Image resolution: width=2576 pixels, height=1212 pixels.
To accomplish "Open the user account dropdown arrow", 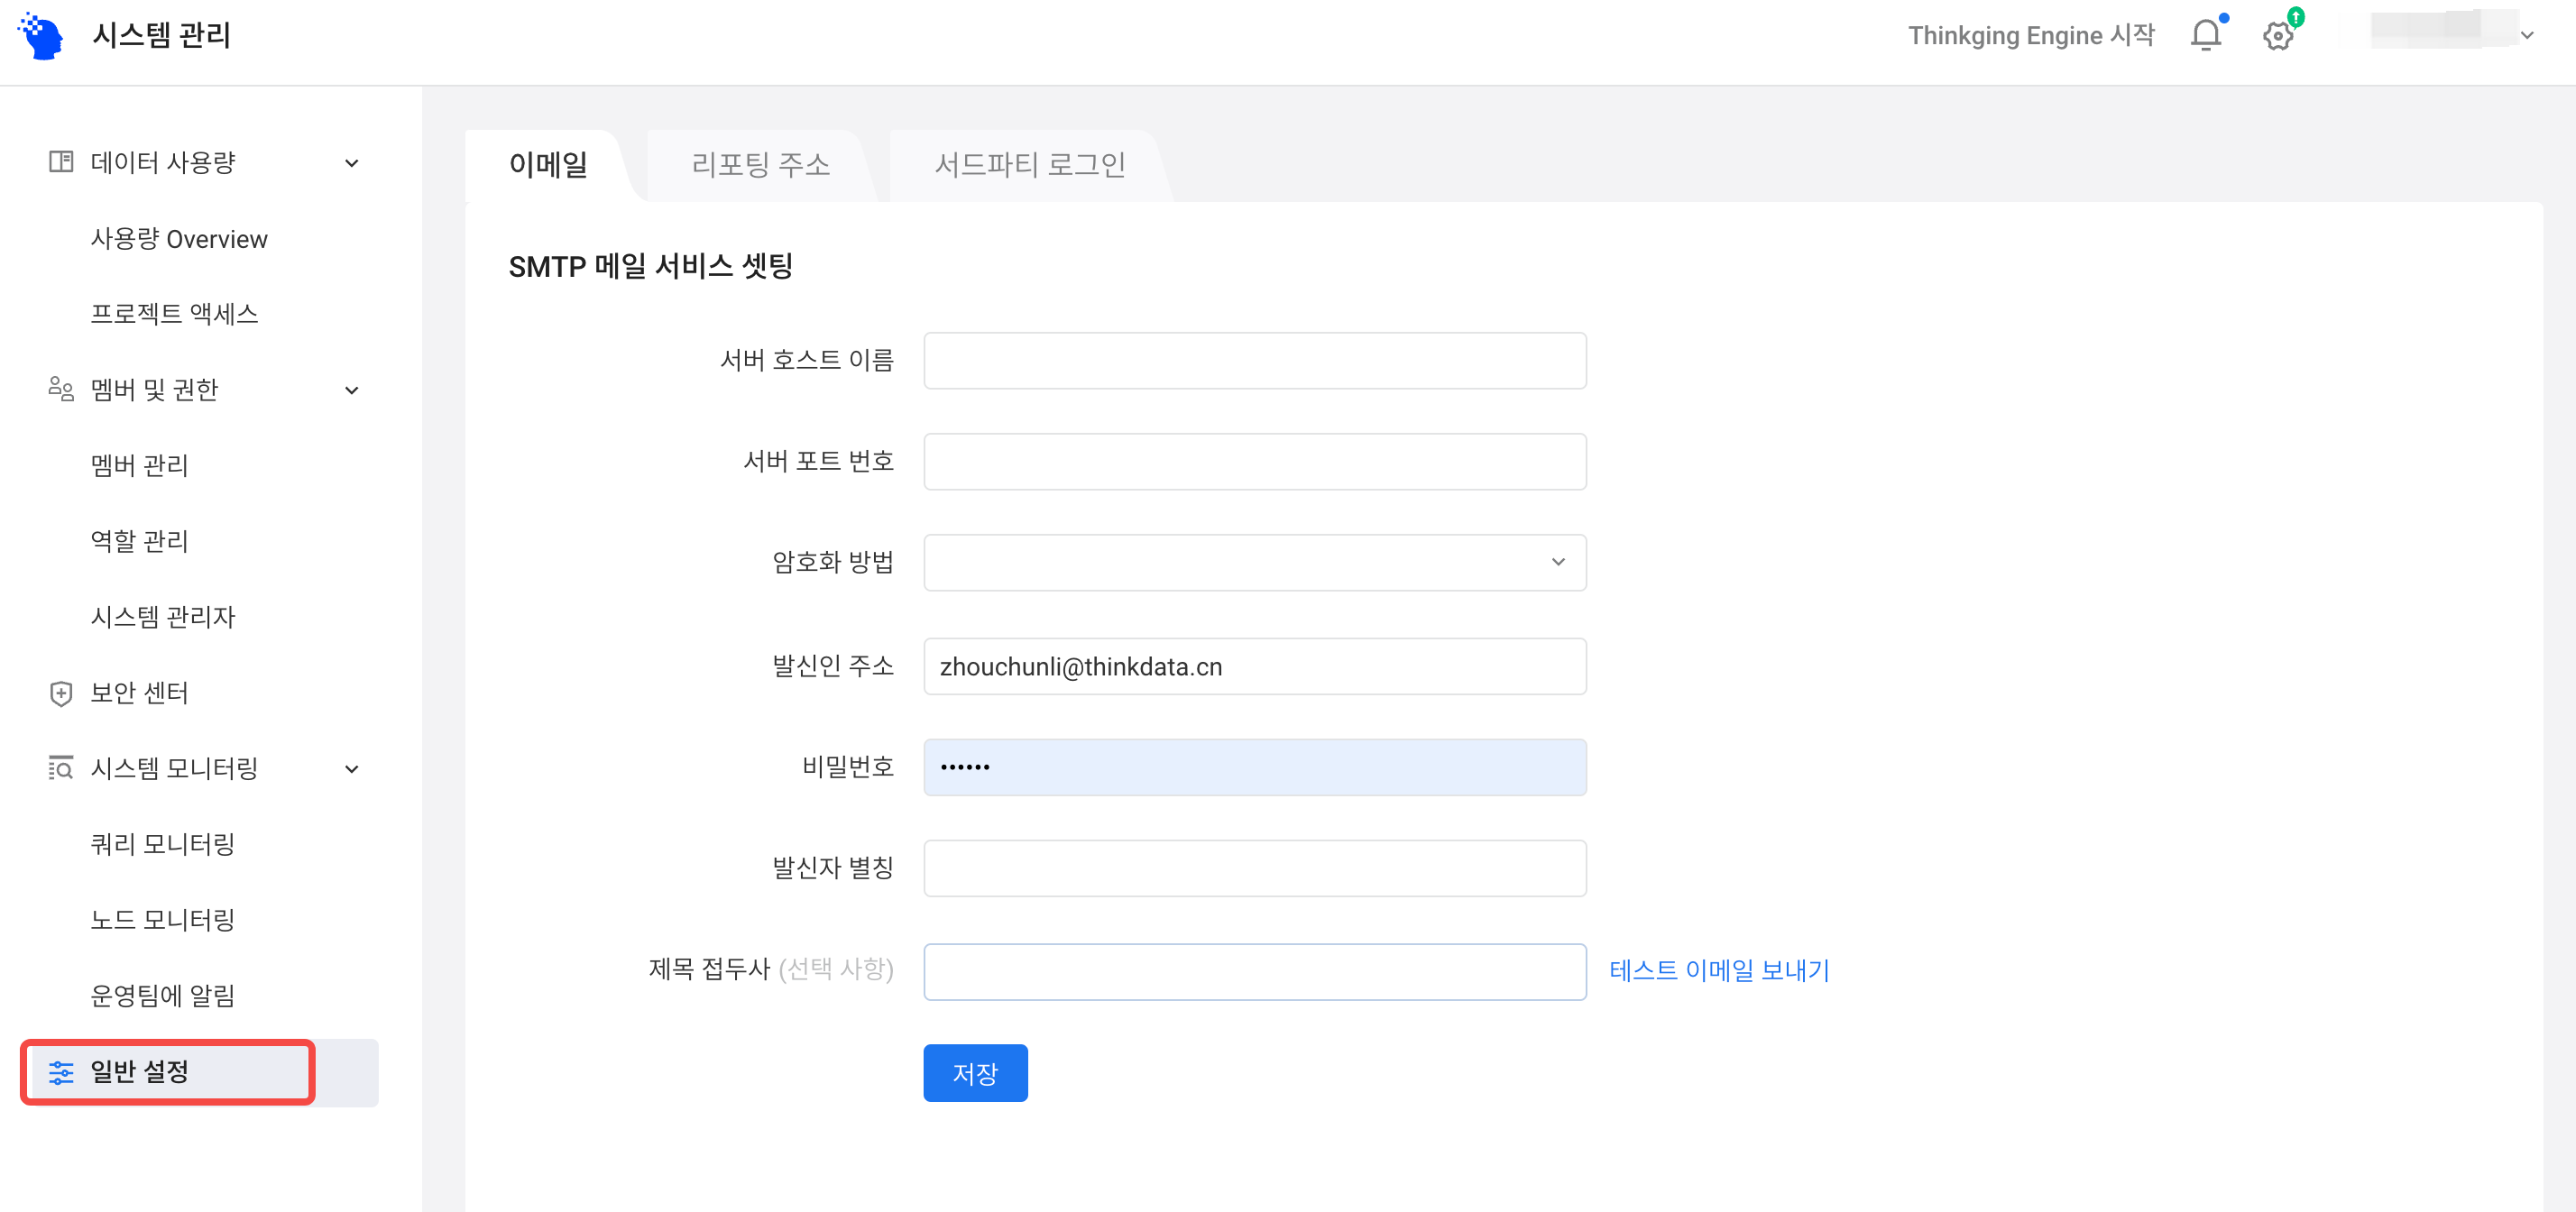I will (x=2527, y=36).
